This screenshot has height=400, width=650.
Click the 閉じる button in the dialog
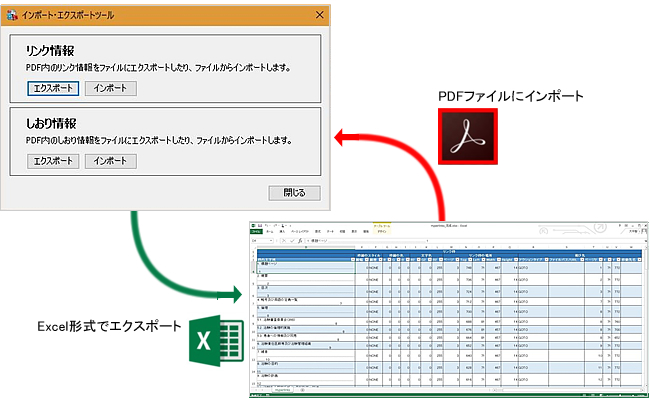click(x=294, y=193)
